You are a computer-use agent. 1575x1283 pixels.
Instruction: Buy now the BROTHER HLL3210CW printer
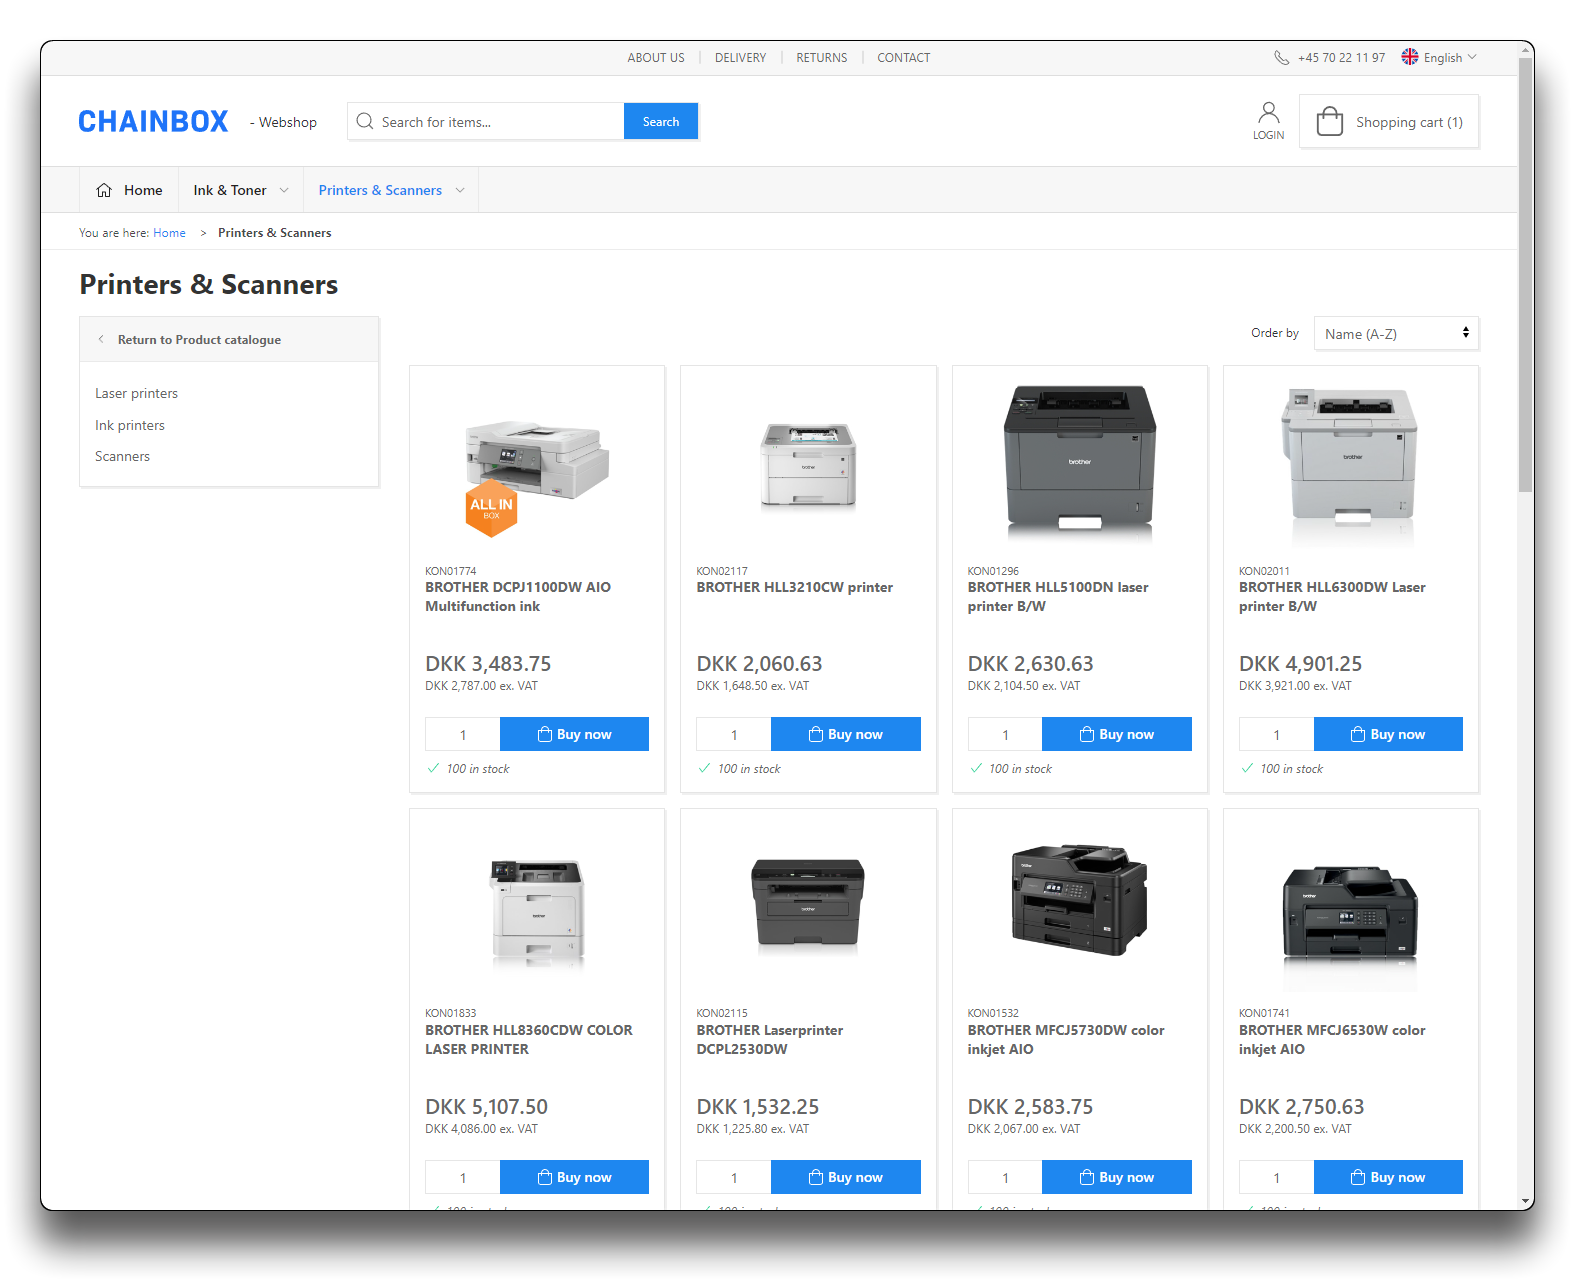[845, 734]
